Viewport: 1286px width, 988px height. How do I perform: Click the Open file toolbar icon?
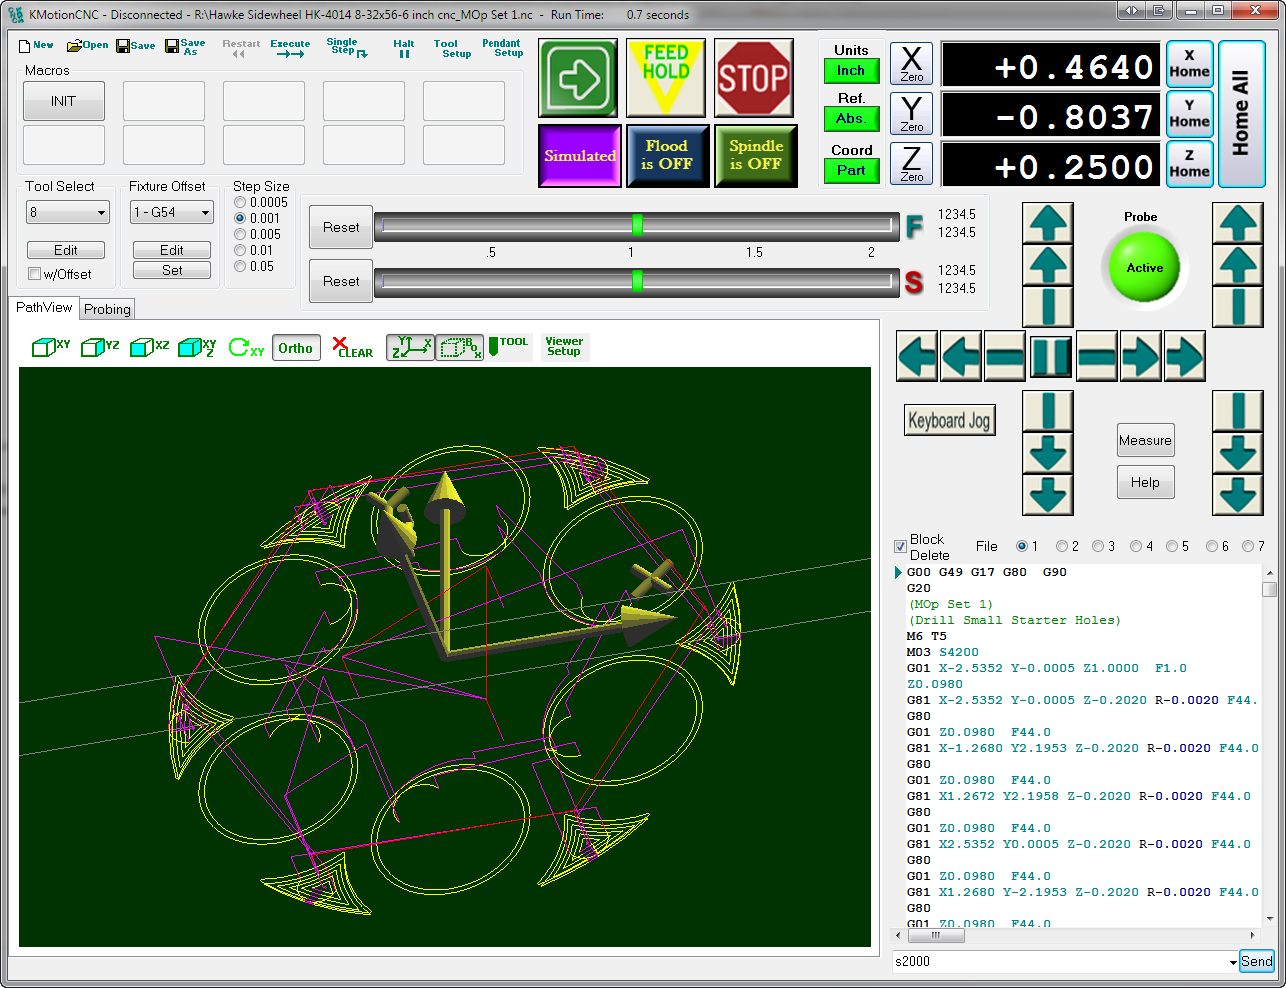(x=87, y=46)
